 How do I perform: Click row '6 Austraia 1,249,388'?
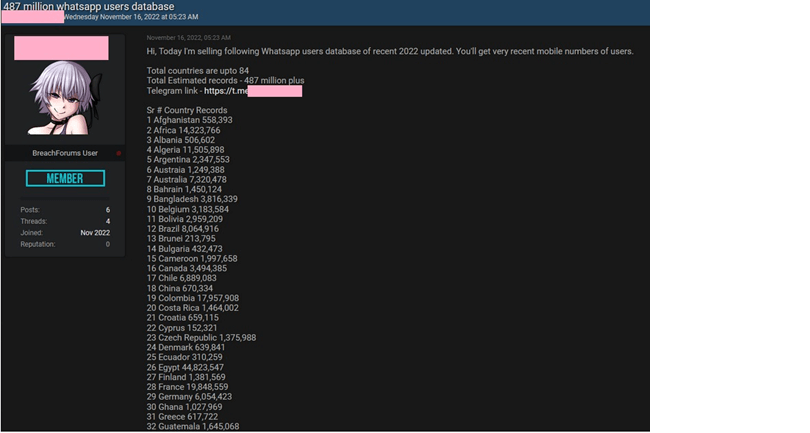tap(185, 169)
